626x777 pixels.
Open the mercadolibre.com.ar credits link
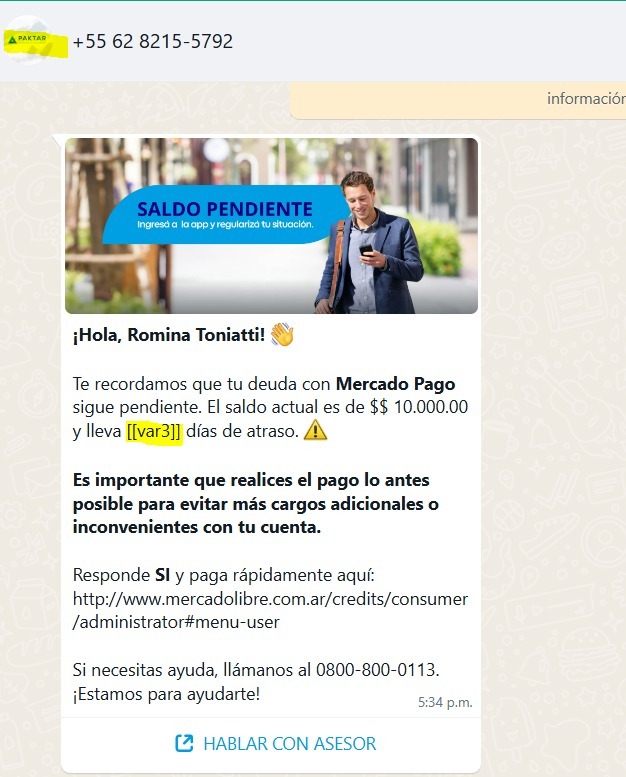[x=270, y=610]
